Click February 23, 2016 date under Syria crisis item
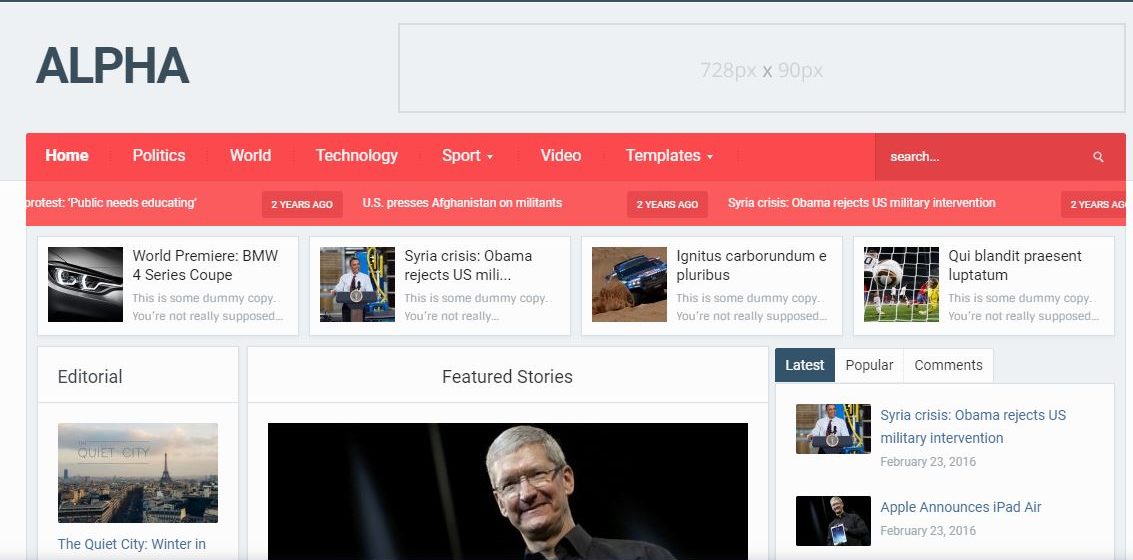 [928, 461]
